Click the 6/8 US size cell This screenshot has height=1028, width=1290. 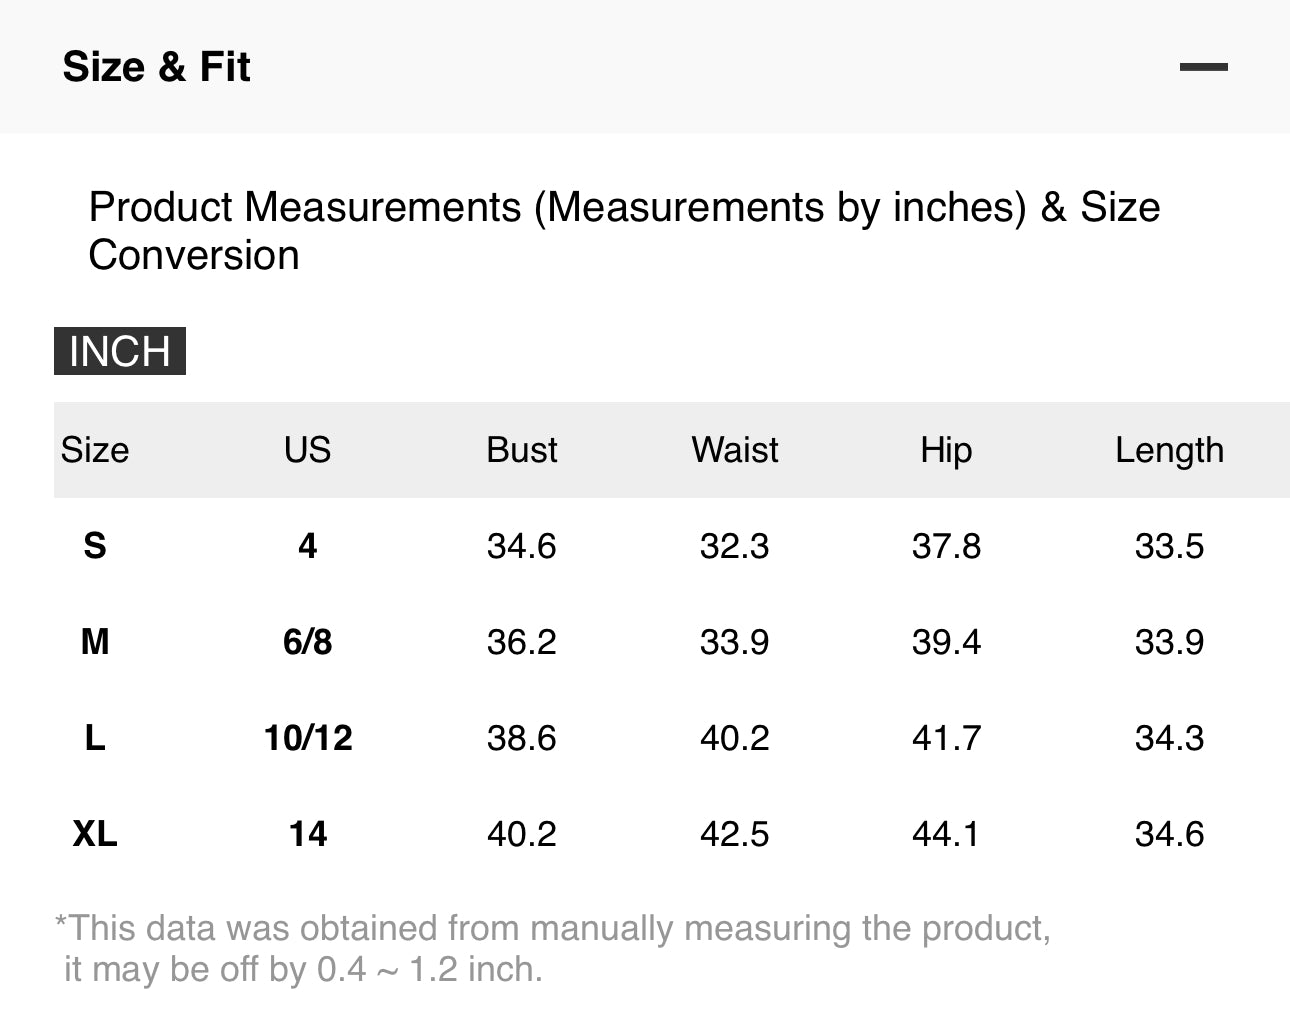pyautogui.click(x=308, y=642)
